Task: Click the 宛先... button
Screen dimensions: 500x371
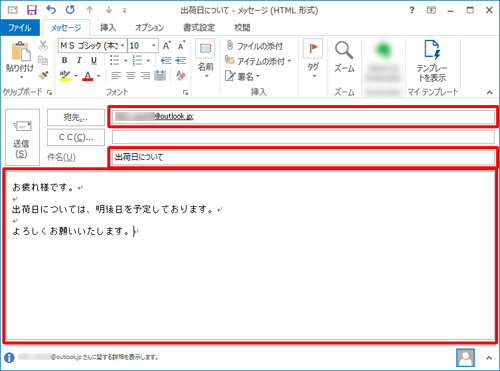Action: point(76,117)
